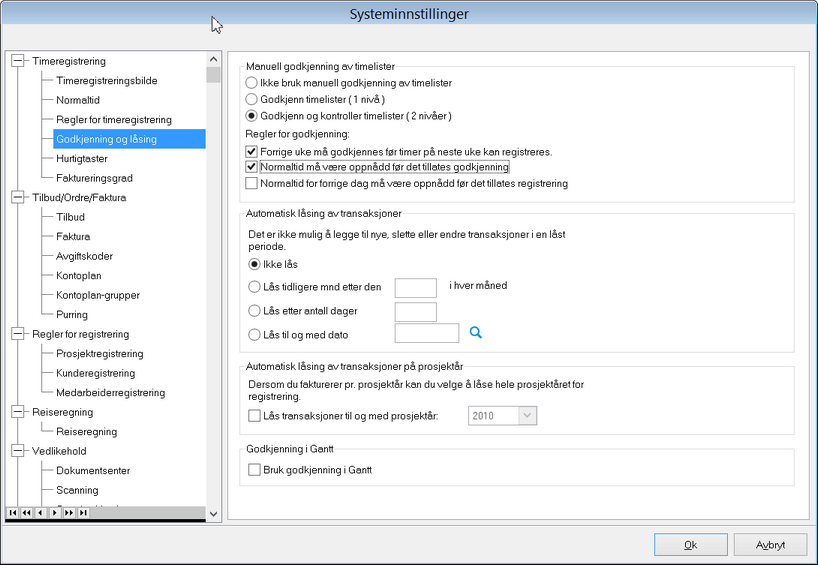
Task: Go to previous record navigation arrow
Action: pyautogui.click(x=40, y=513)
